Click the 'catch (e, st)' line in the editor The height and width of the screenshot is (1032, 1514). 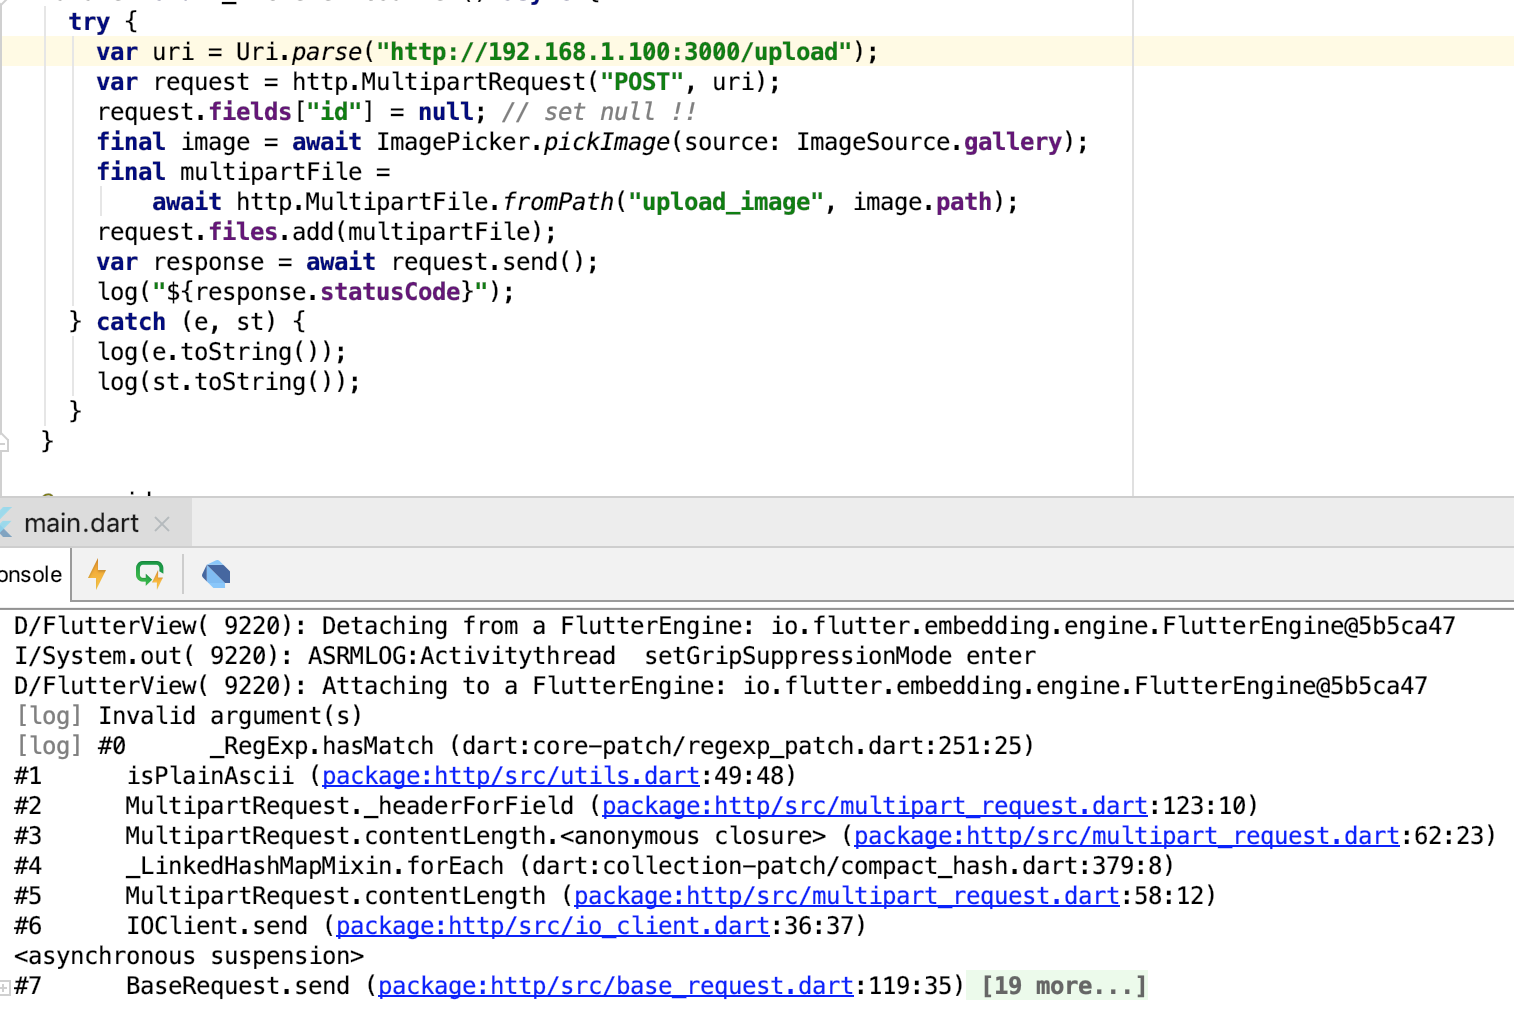(x=185, y=321)
